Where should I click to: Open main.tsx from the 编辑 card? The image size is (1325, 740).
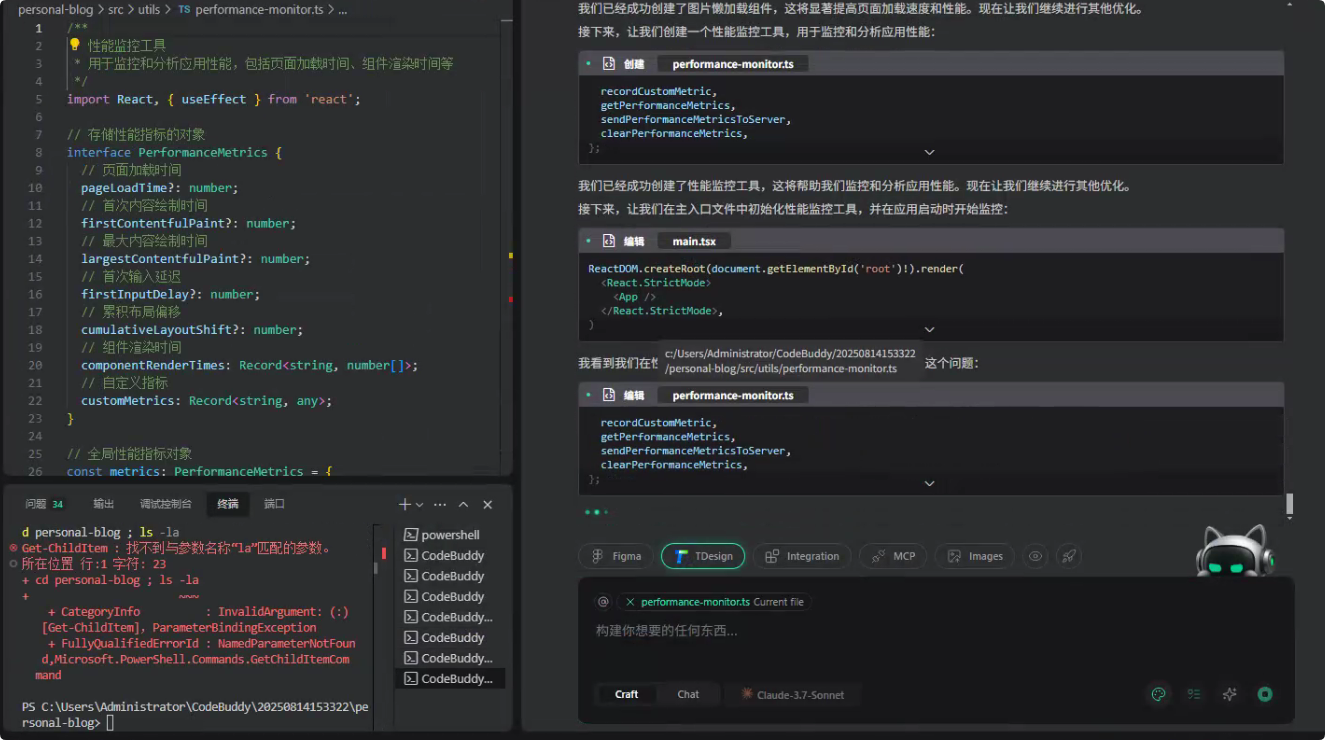(694, 241)
